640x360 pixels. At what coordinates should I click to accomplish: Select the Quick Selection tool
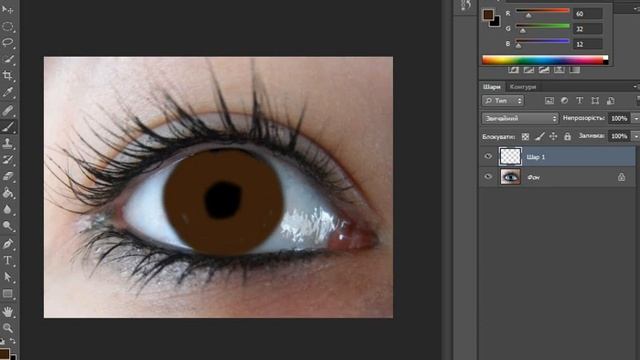pos(7,59)
